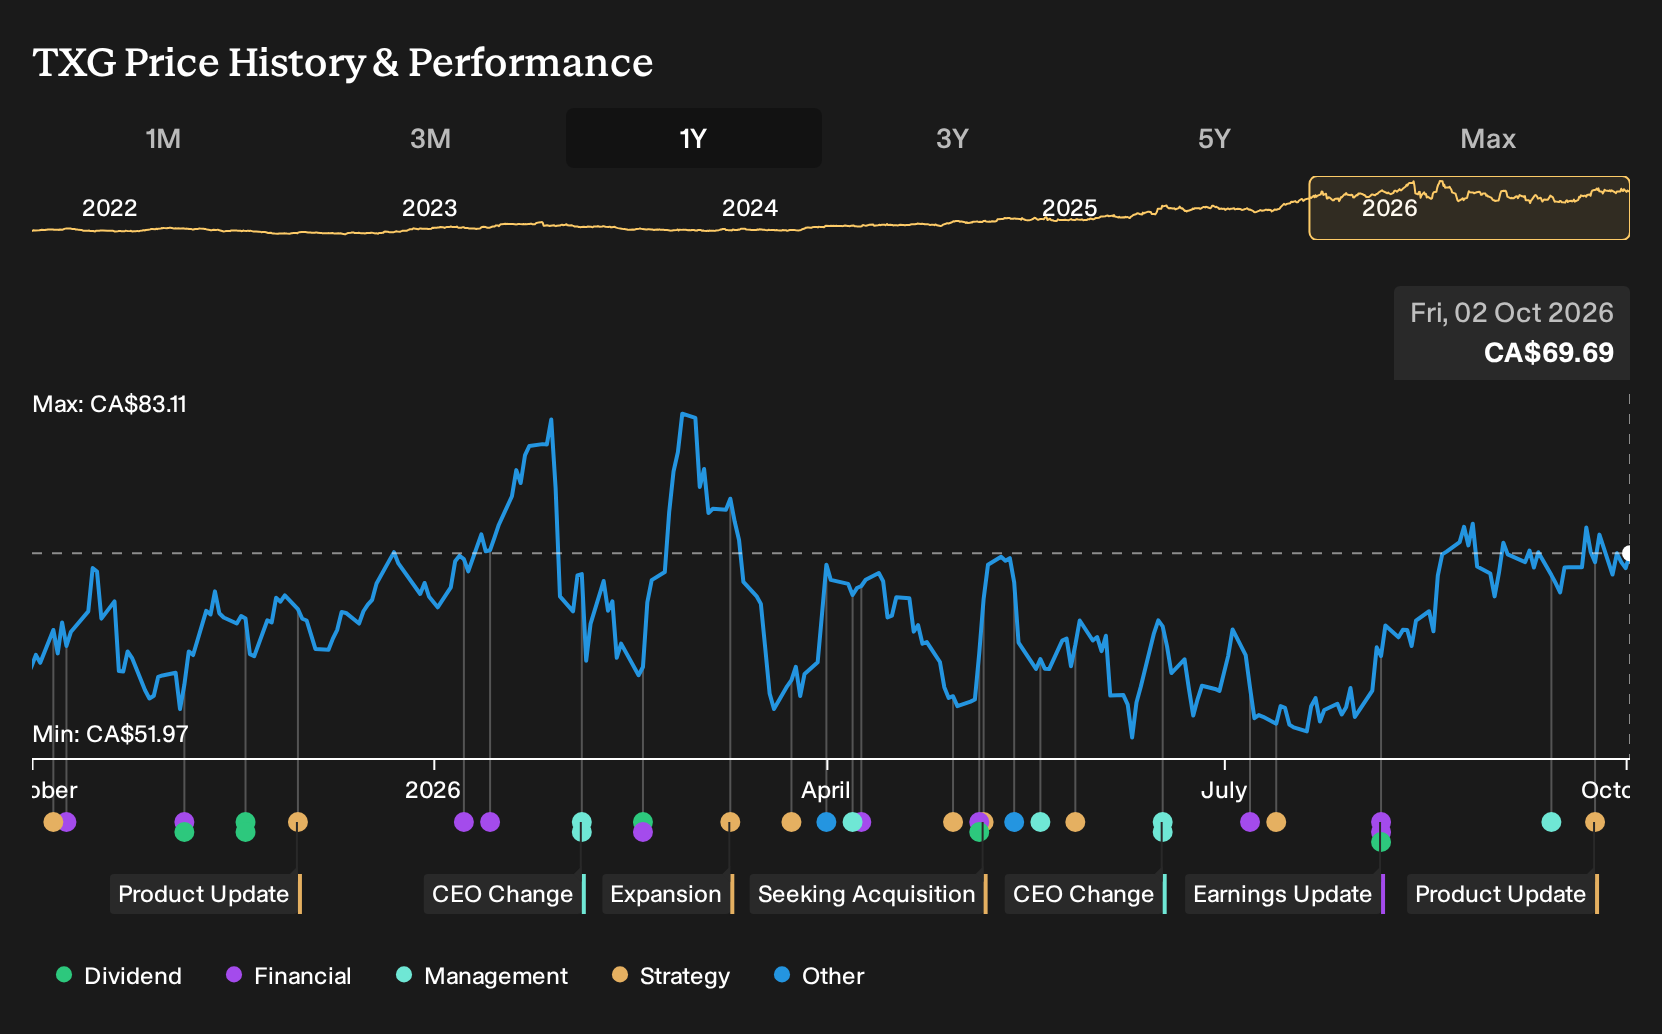Open the Seeking Acquisition event label
This screenshot has height=1034, width=1662.
(x=868, y=894)
